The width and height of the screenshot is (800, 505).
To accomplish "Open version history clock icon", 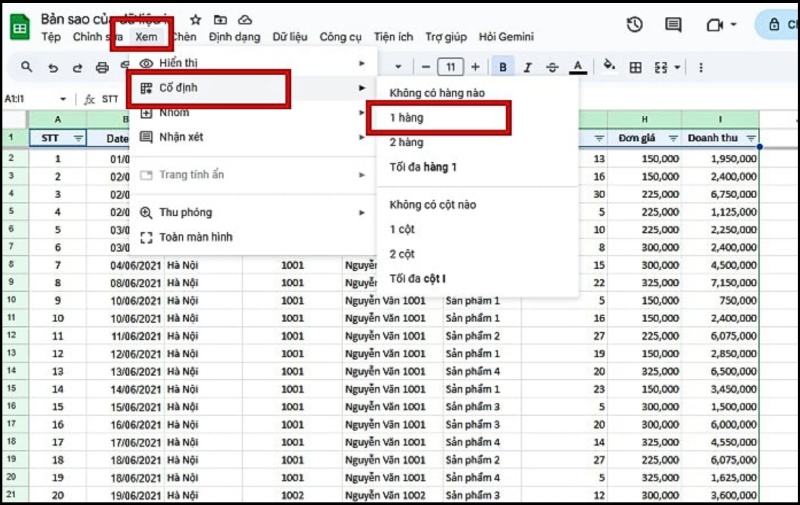I will 634,25.
